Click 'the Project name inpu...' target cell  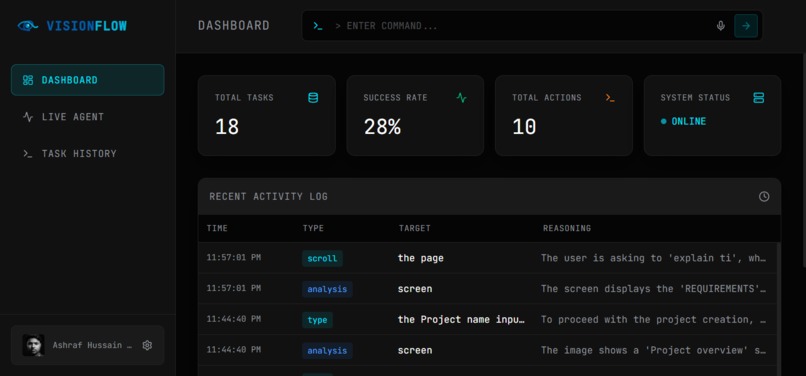click(462, 320)
